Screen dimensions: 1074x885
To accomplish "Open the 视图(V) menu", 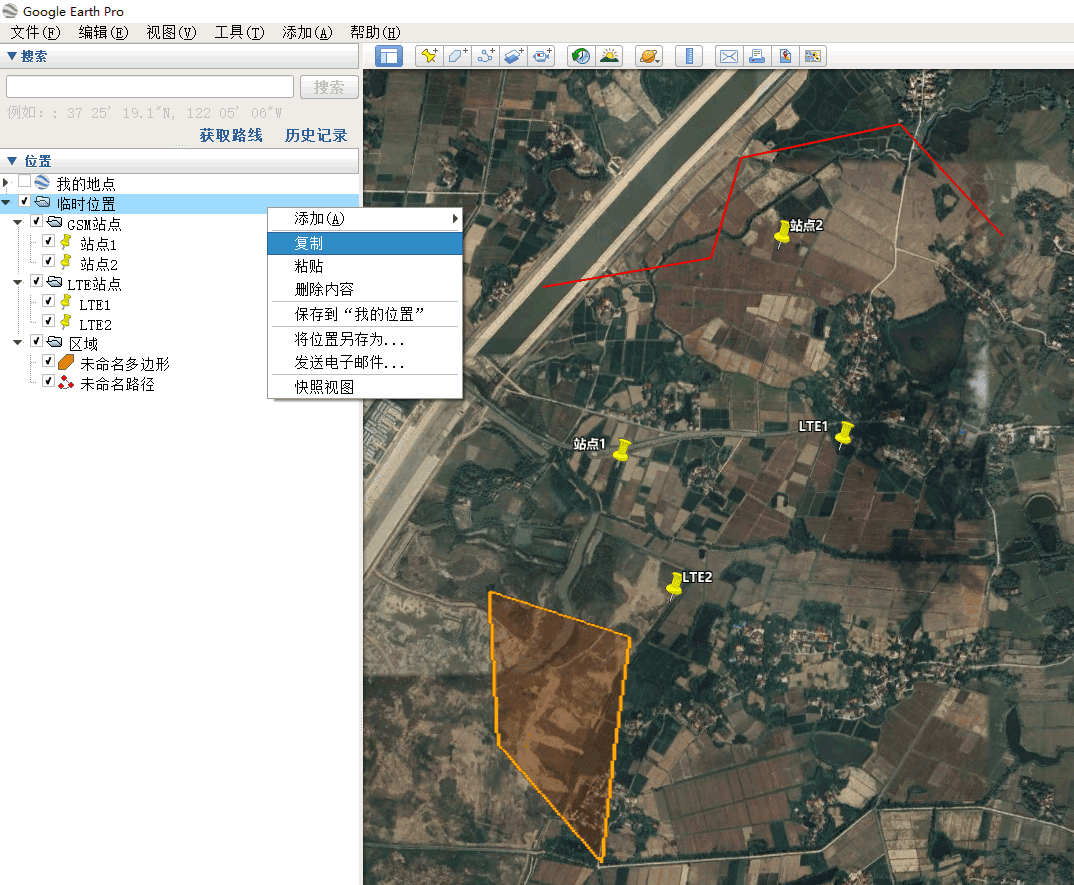I will coord(171,32).
